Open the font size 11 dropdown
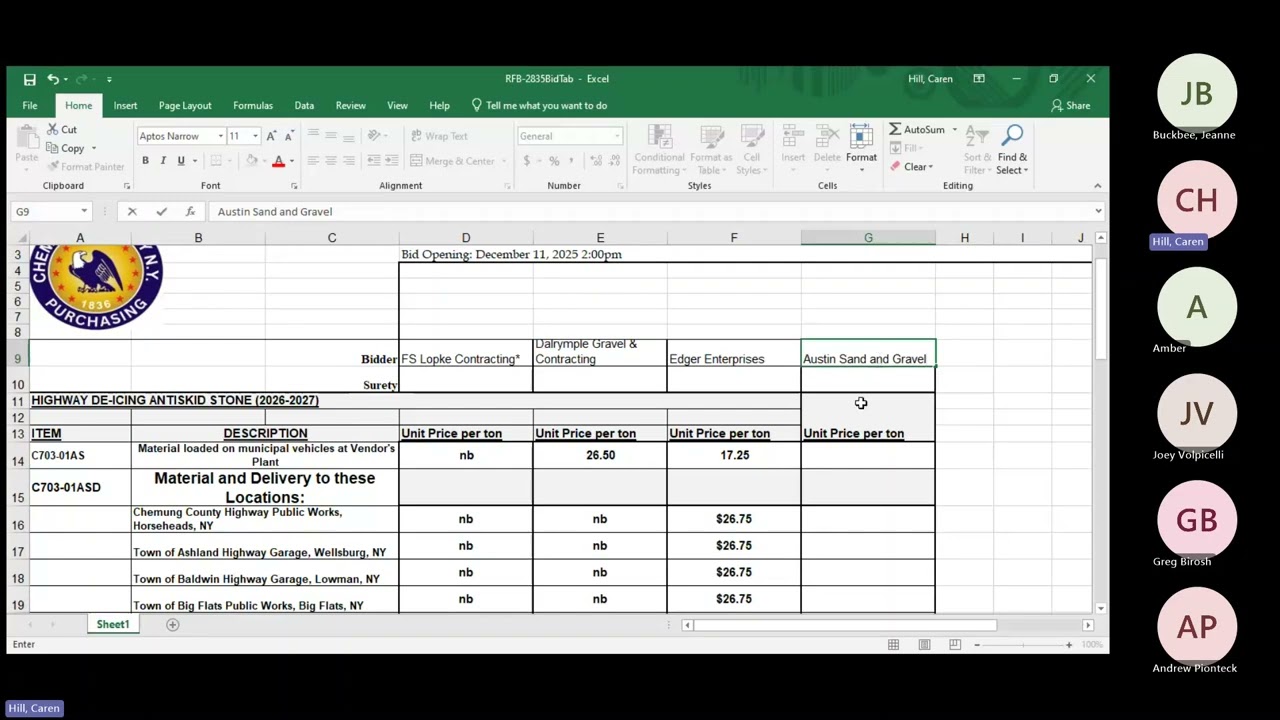Viewport: 1280px width, 720px height. (255, 136)
